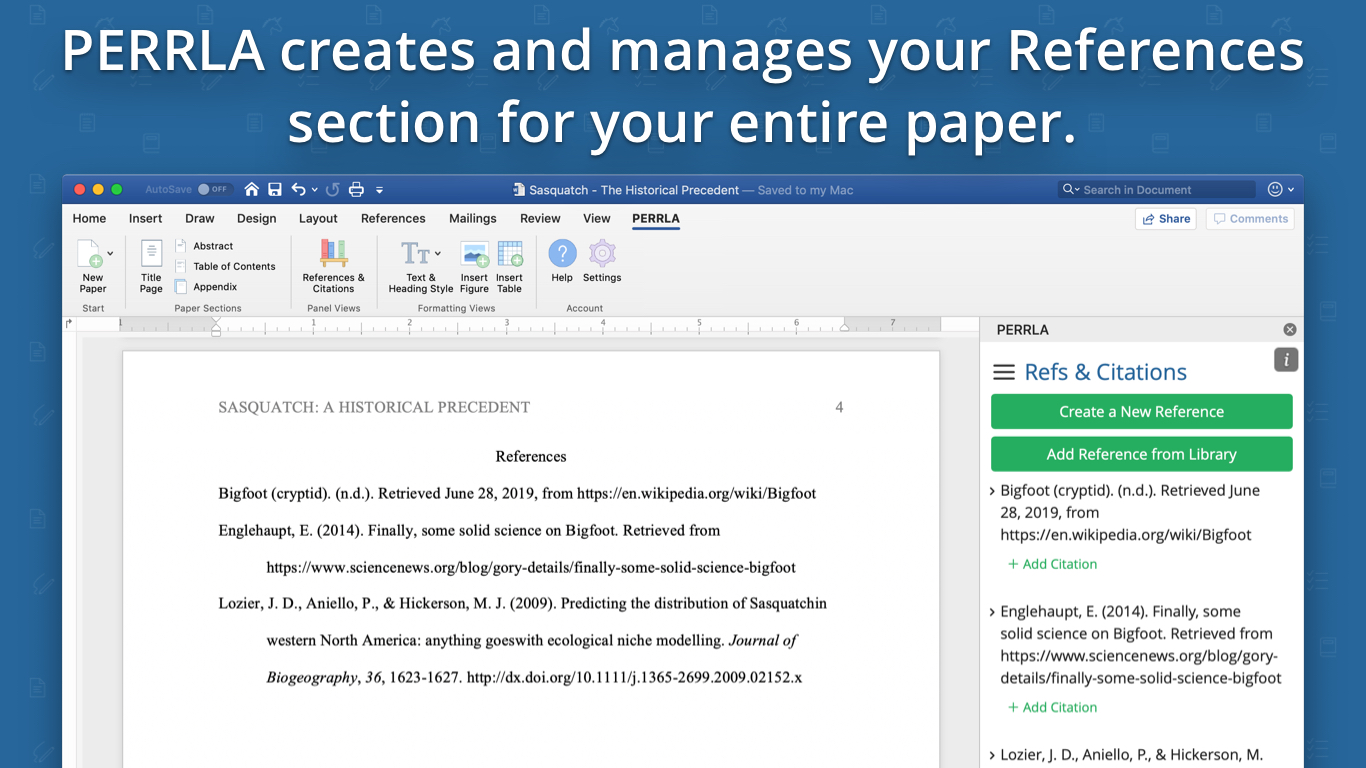Open the Undo history dropdown
This screenshot has height=768, width=1366.
(x=314, y=190)
